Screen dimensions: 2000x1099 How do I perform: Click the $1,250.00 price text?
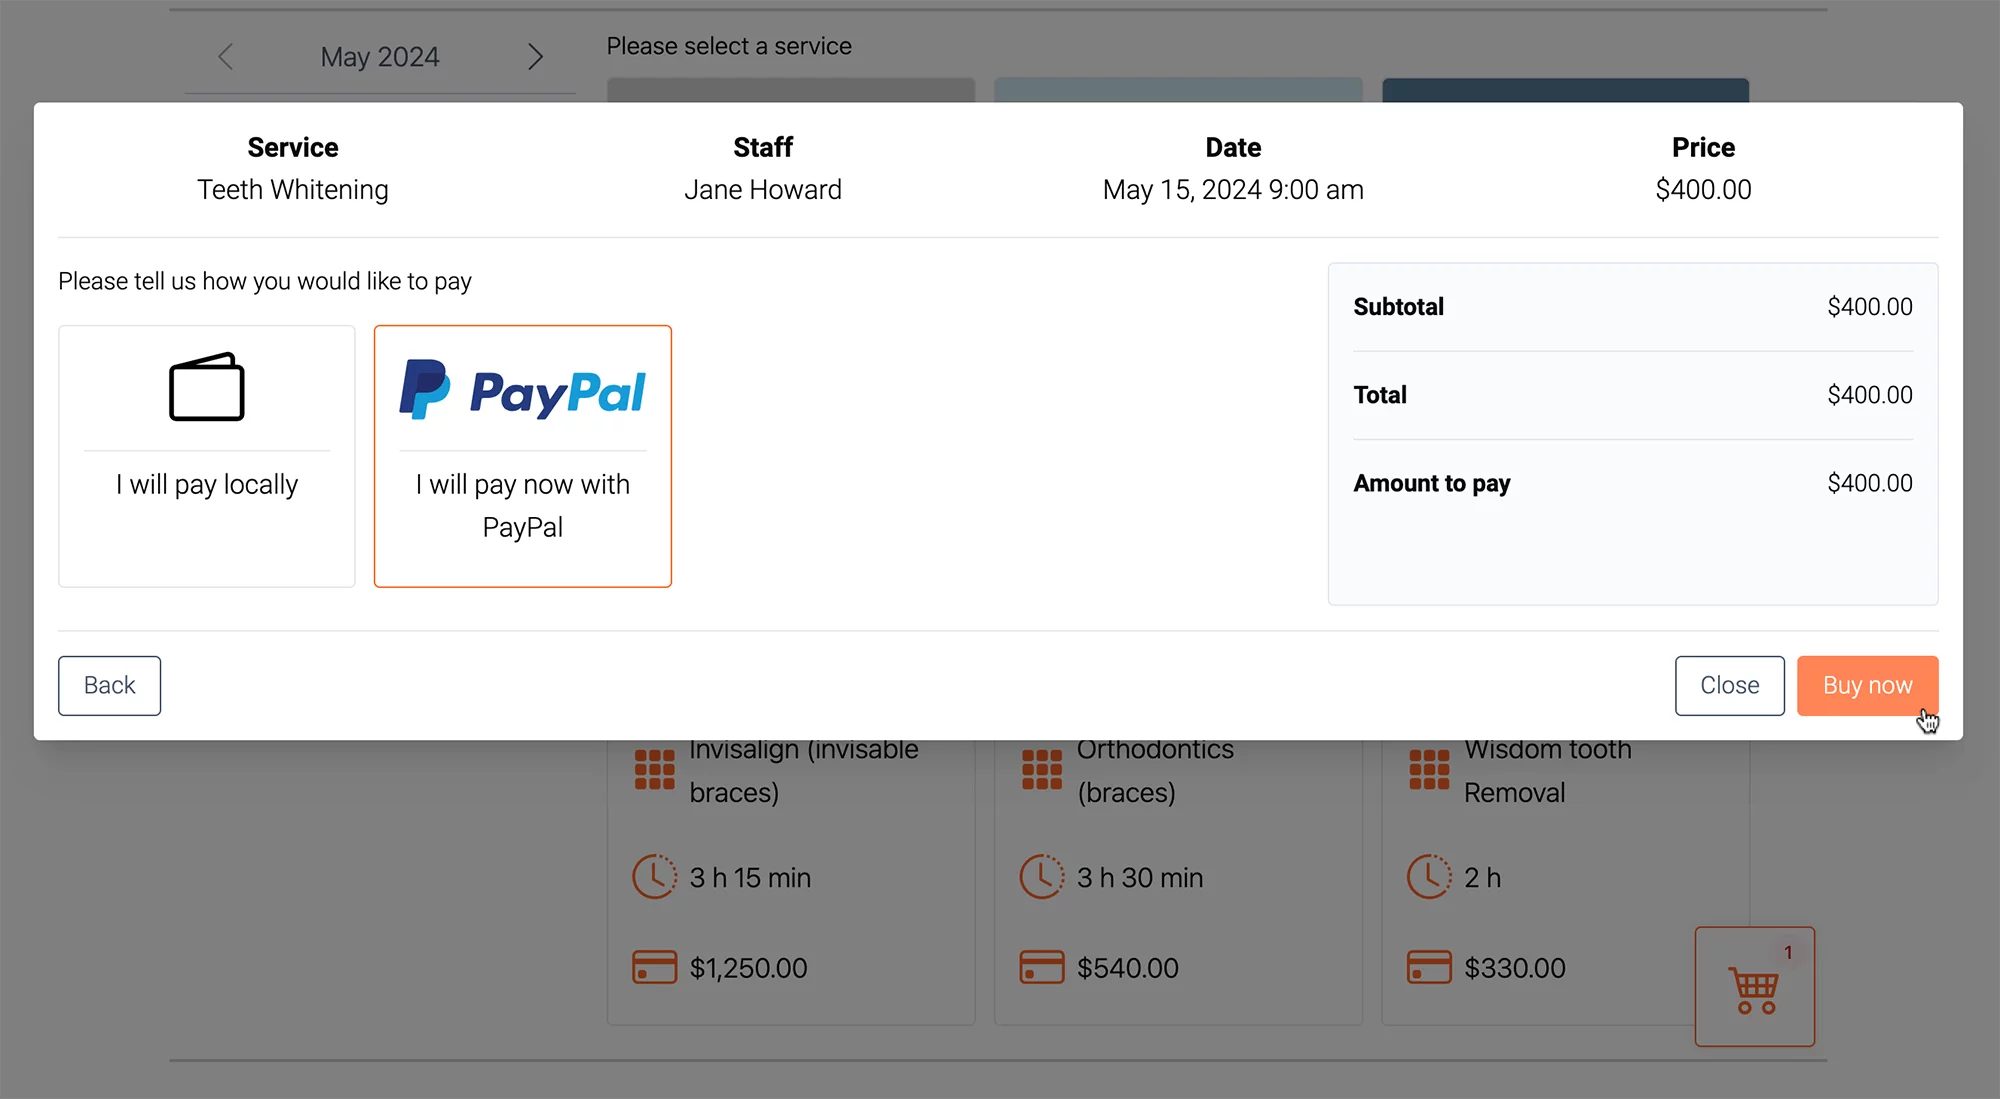click(748, 968)
